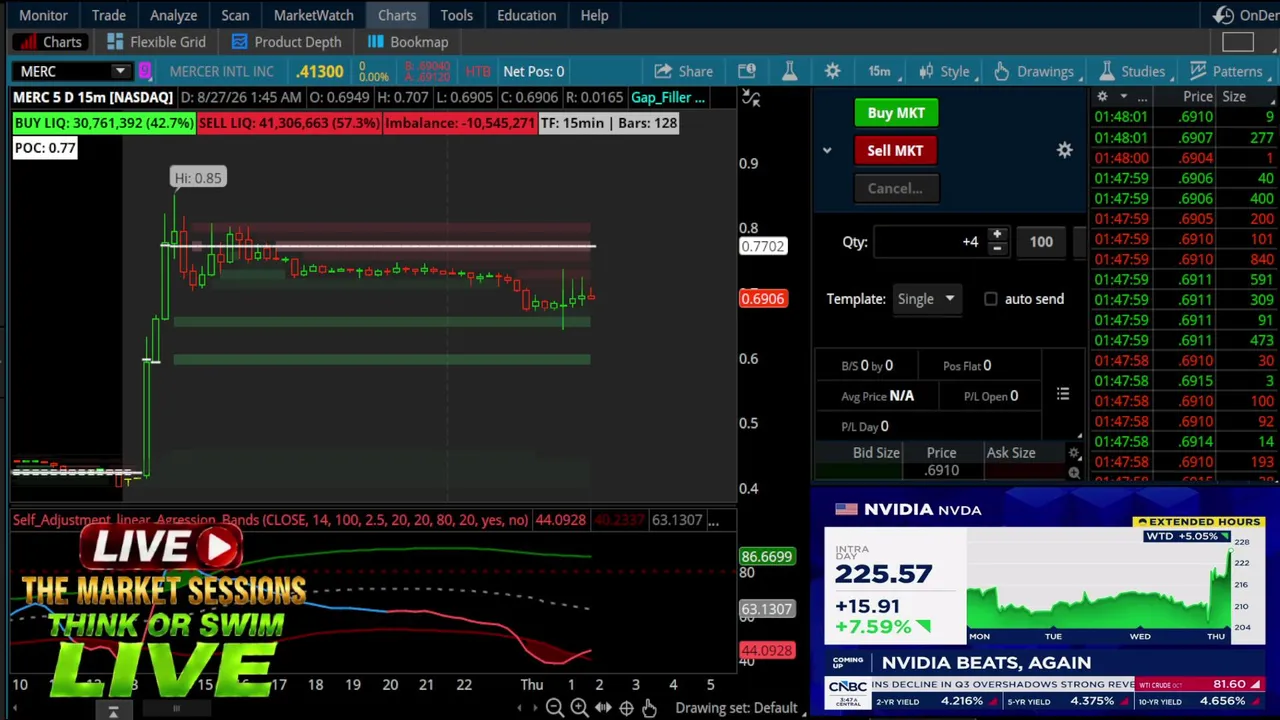This screenshot has width=1280, height=720.
Task: Open Time and Sales settings gear
Action: tap(1102, 97)
